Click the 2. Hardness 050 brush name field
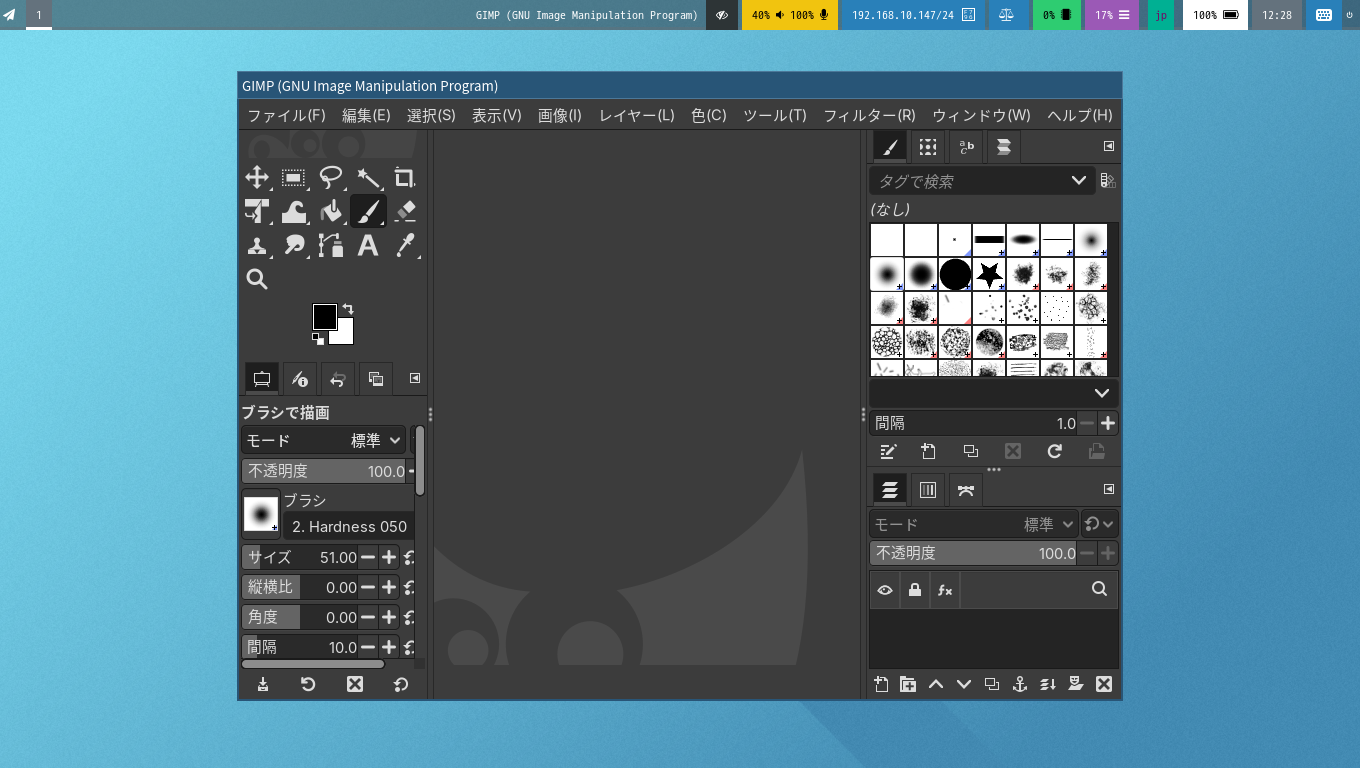This screenshot has height=768, width=1360. point(348,526)
